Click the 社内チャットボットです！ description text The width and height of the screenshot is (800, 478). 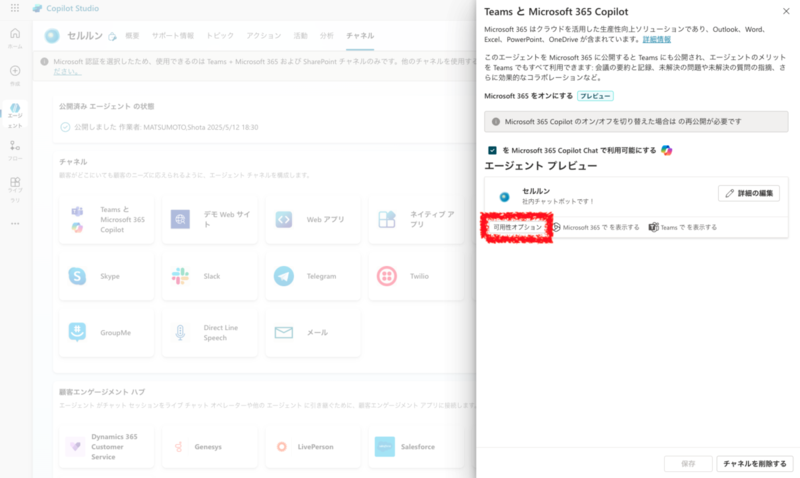(x=558, y=202)
